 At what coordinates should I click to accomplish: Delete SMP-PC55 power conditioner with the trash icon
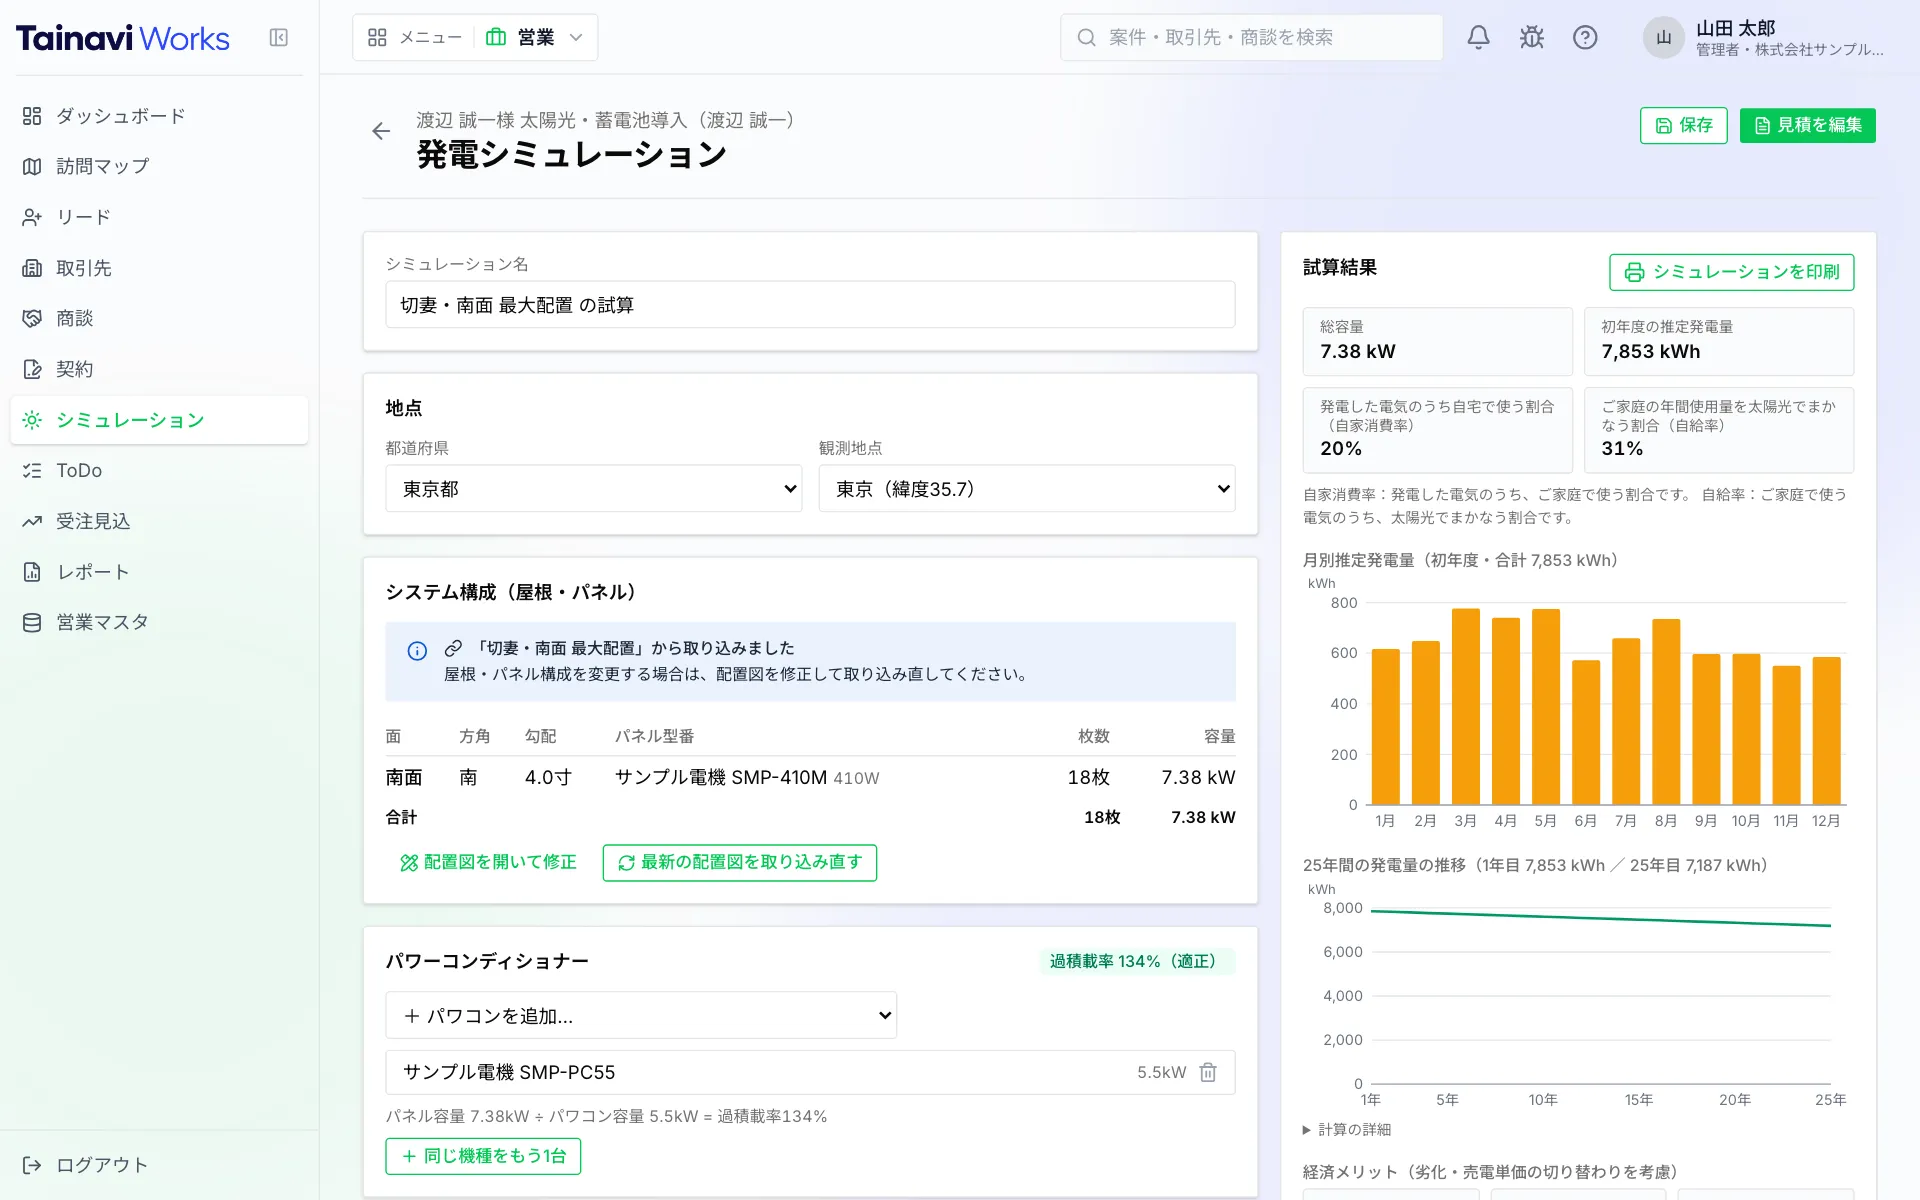click(x=1208, y=1072)
